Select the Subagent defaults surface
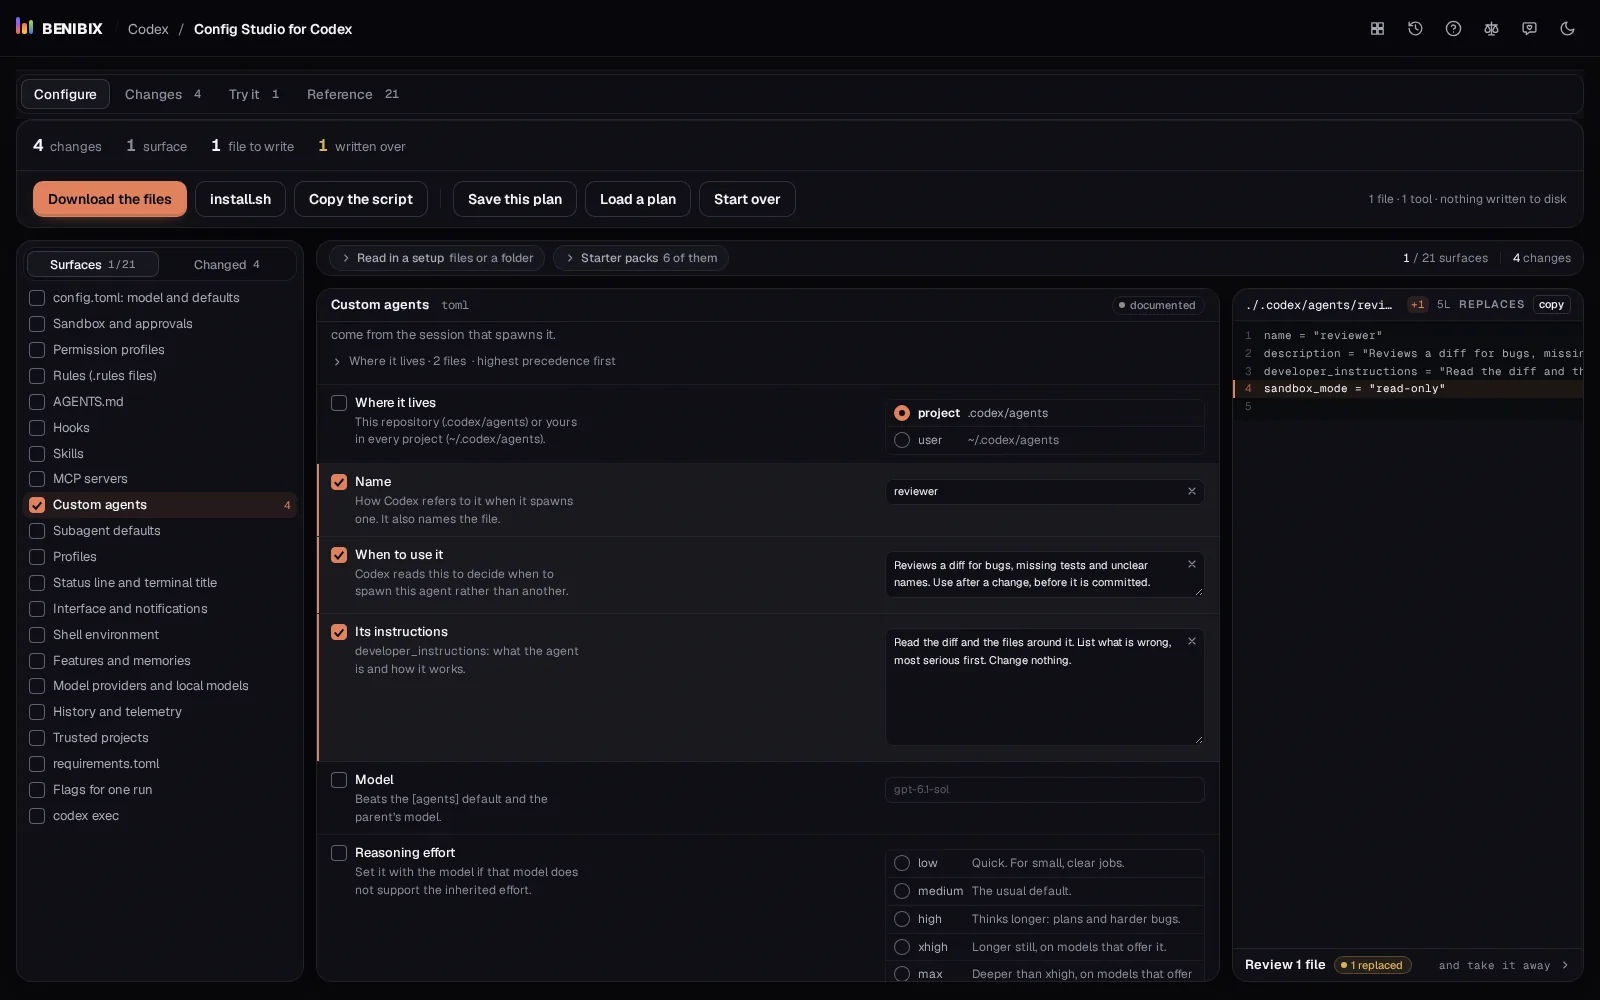Image resolution: width=1600 pixels, height=1000 pixels. (x=160, y=531)
